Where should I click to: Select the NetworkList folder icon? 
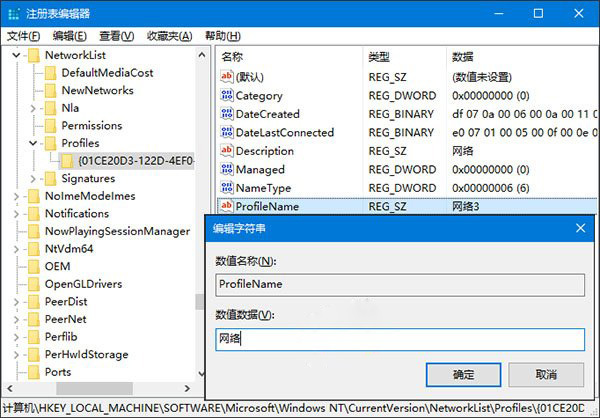click(x=34, y=55)
